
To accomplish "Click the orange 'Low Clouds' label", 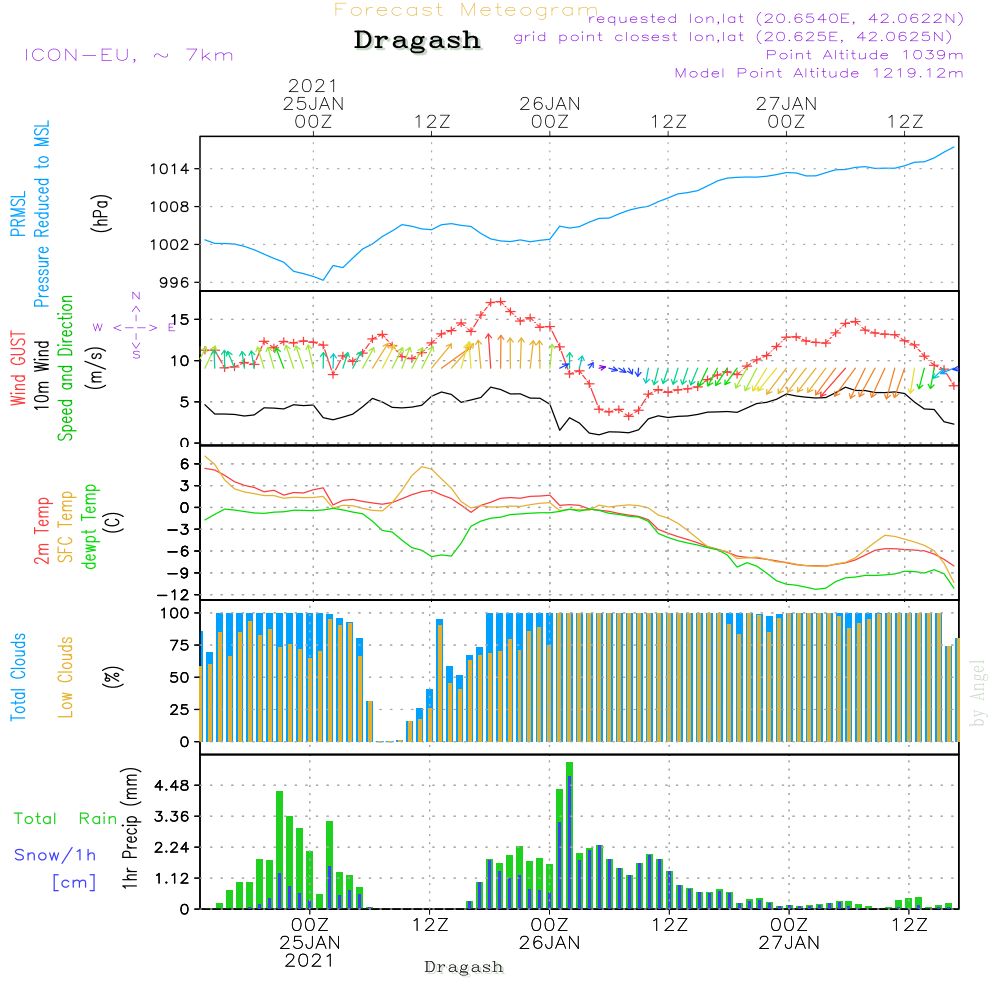I will tap(66, 677).
